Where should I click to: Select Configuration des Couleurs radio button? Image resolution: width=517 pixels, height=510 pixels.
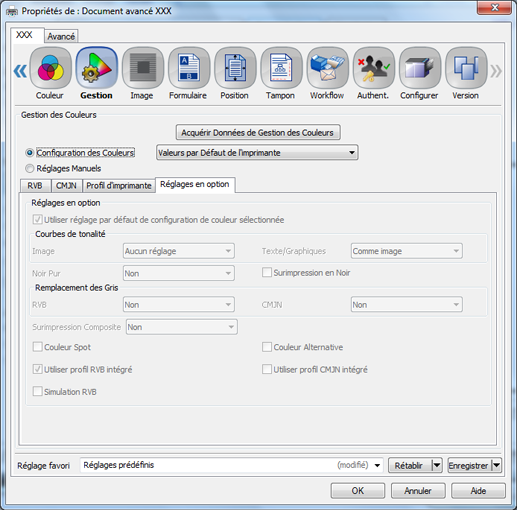pos(30,153)
